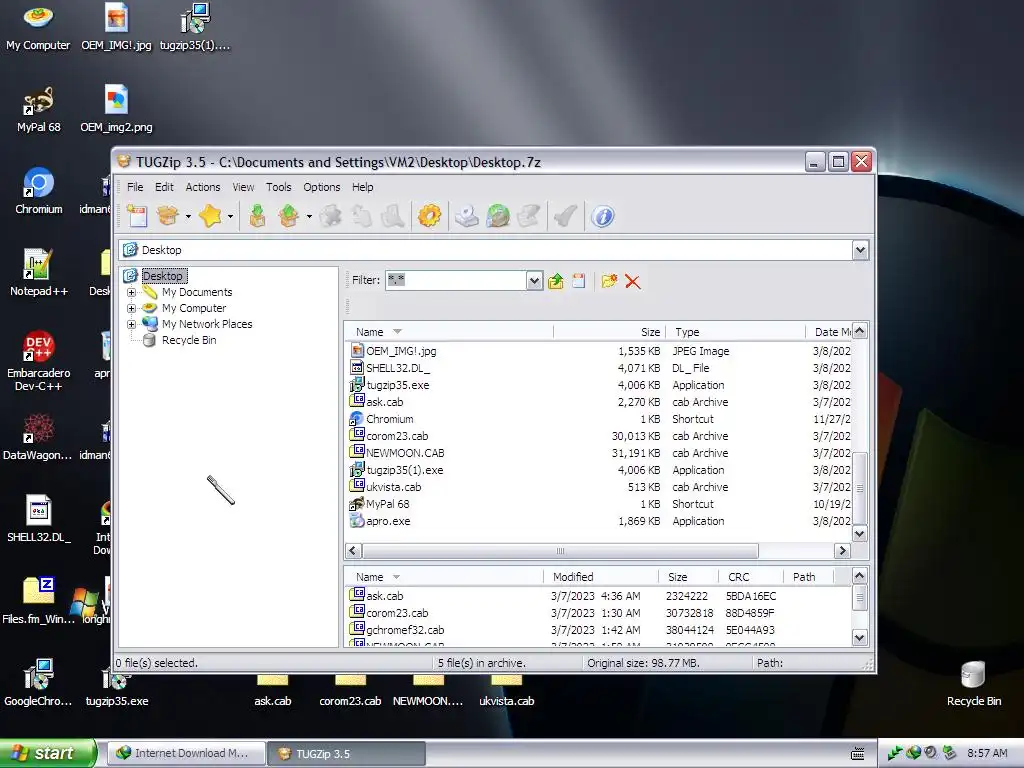Screen dimensions: 1024x768
Task: Sort file list by Size column header
Action: tap(609, 332)
